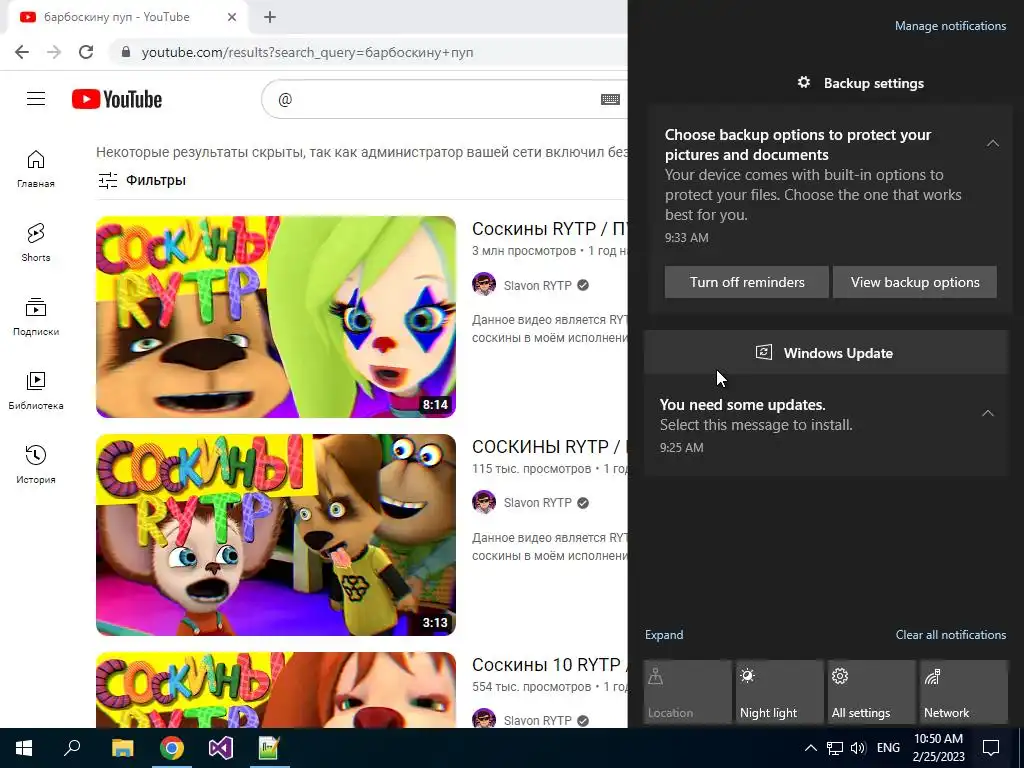Click the Chrome address bar URL
Image resolution: width=1024 pixels, height=768 pixels.
(x=308, y=52)
